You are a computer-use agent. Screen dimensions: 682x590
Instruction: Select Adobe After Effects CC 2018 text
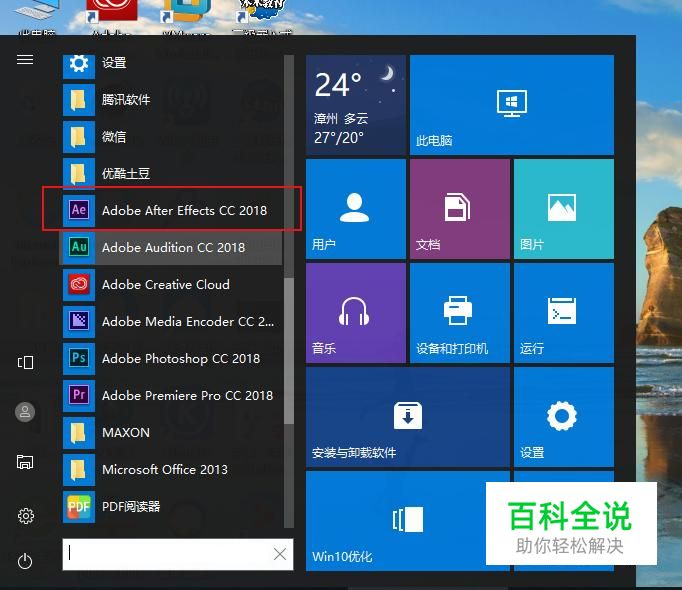coord(184,211)
